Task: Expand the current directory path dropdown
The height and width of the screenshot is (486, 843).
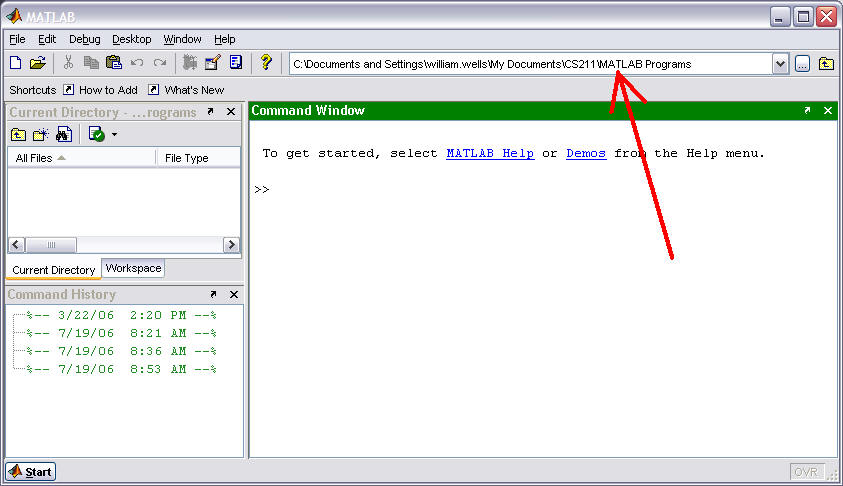Action: click(x=780, y=64)
